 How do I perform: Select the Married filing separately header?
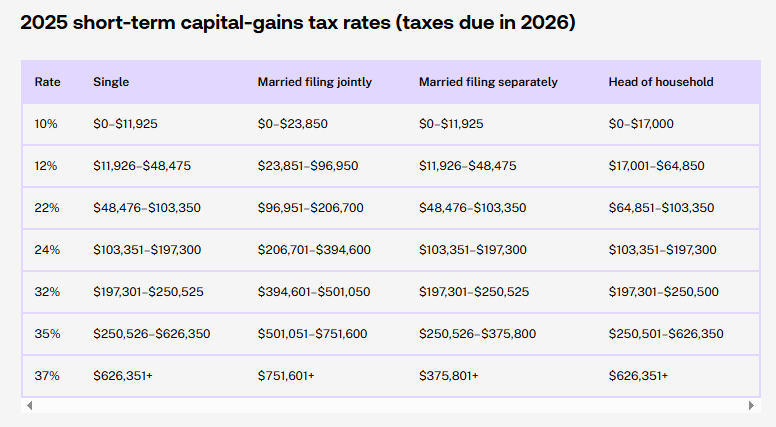[488, 82]
